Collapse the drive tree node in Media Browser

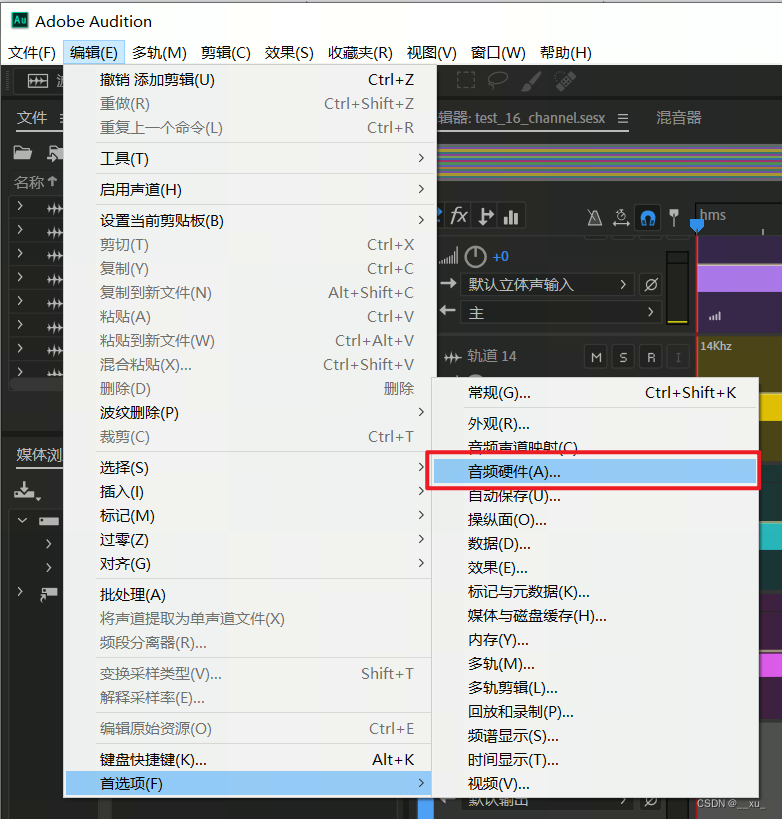click(22, 520)
